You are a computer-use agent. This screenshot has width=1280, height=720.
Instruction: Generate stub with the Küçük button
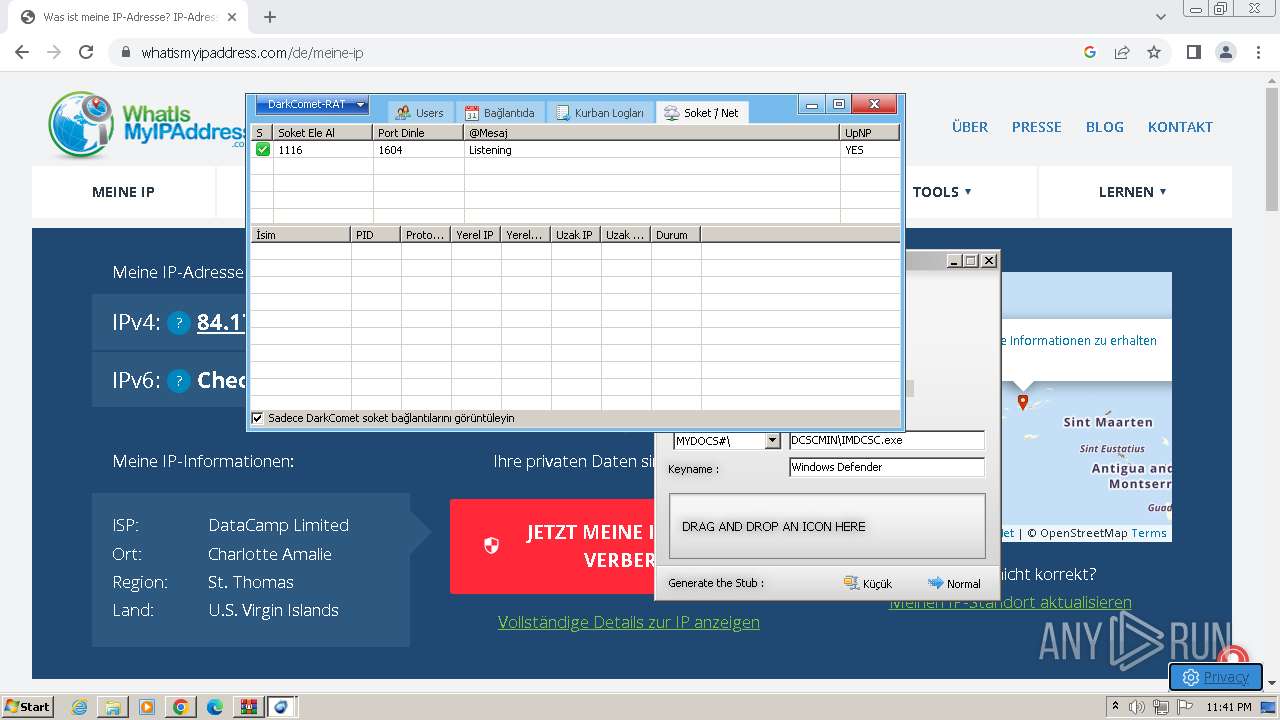click(x=867, y=583)
